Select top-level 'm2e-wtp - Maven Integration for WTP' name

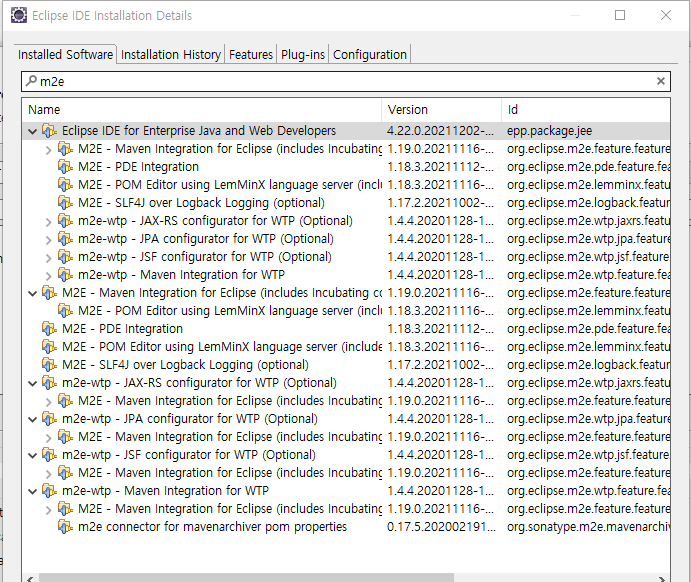coord(165,491)
